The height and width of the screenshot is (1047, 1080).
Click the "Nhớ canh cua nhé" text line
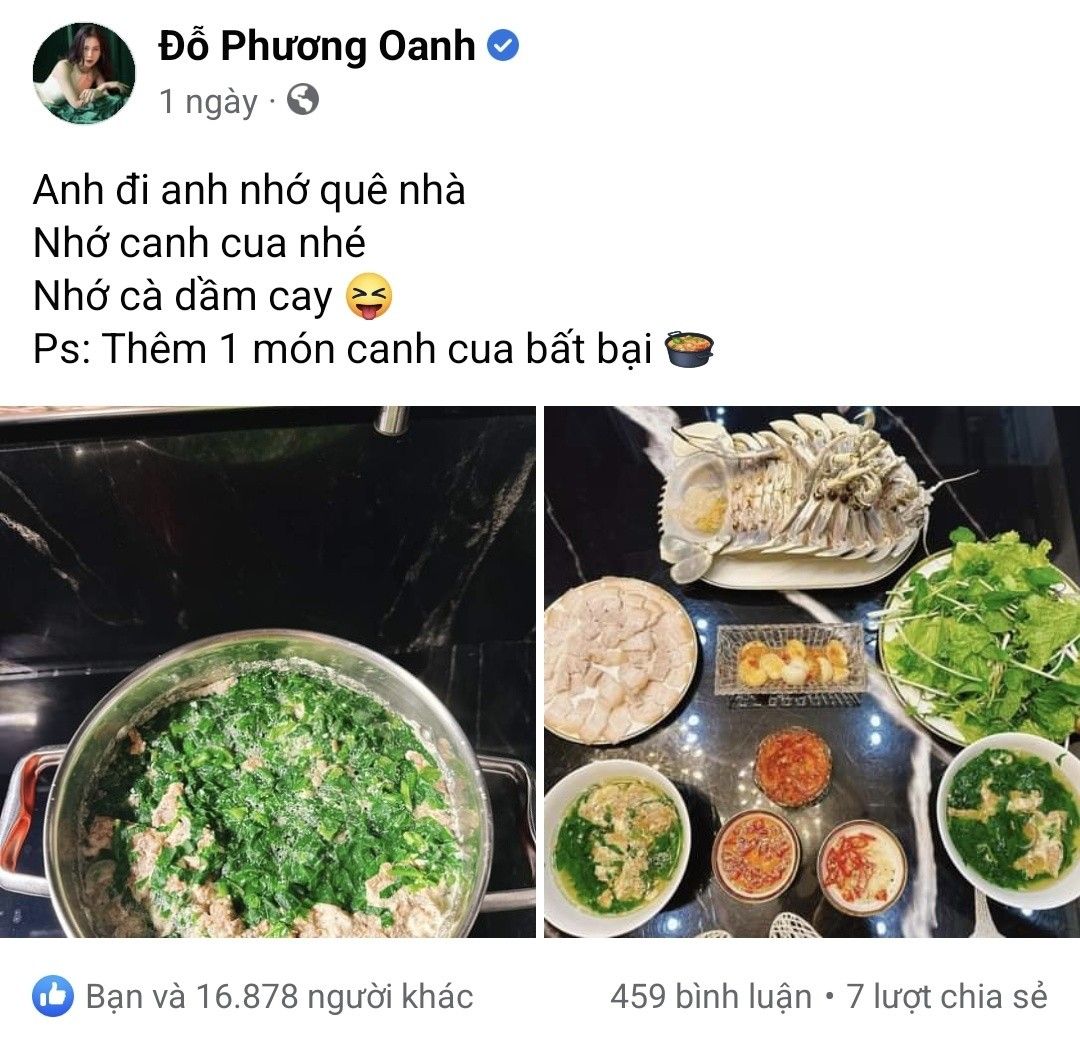199,243
